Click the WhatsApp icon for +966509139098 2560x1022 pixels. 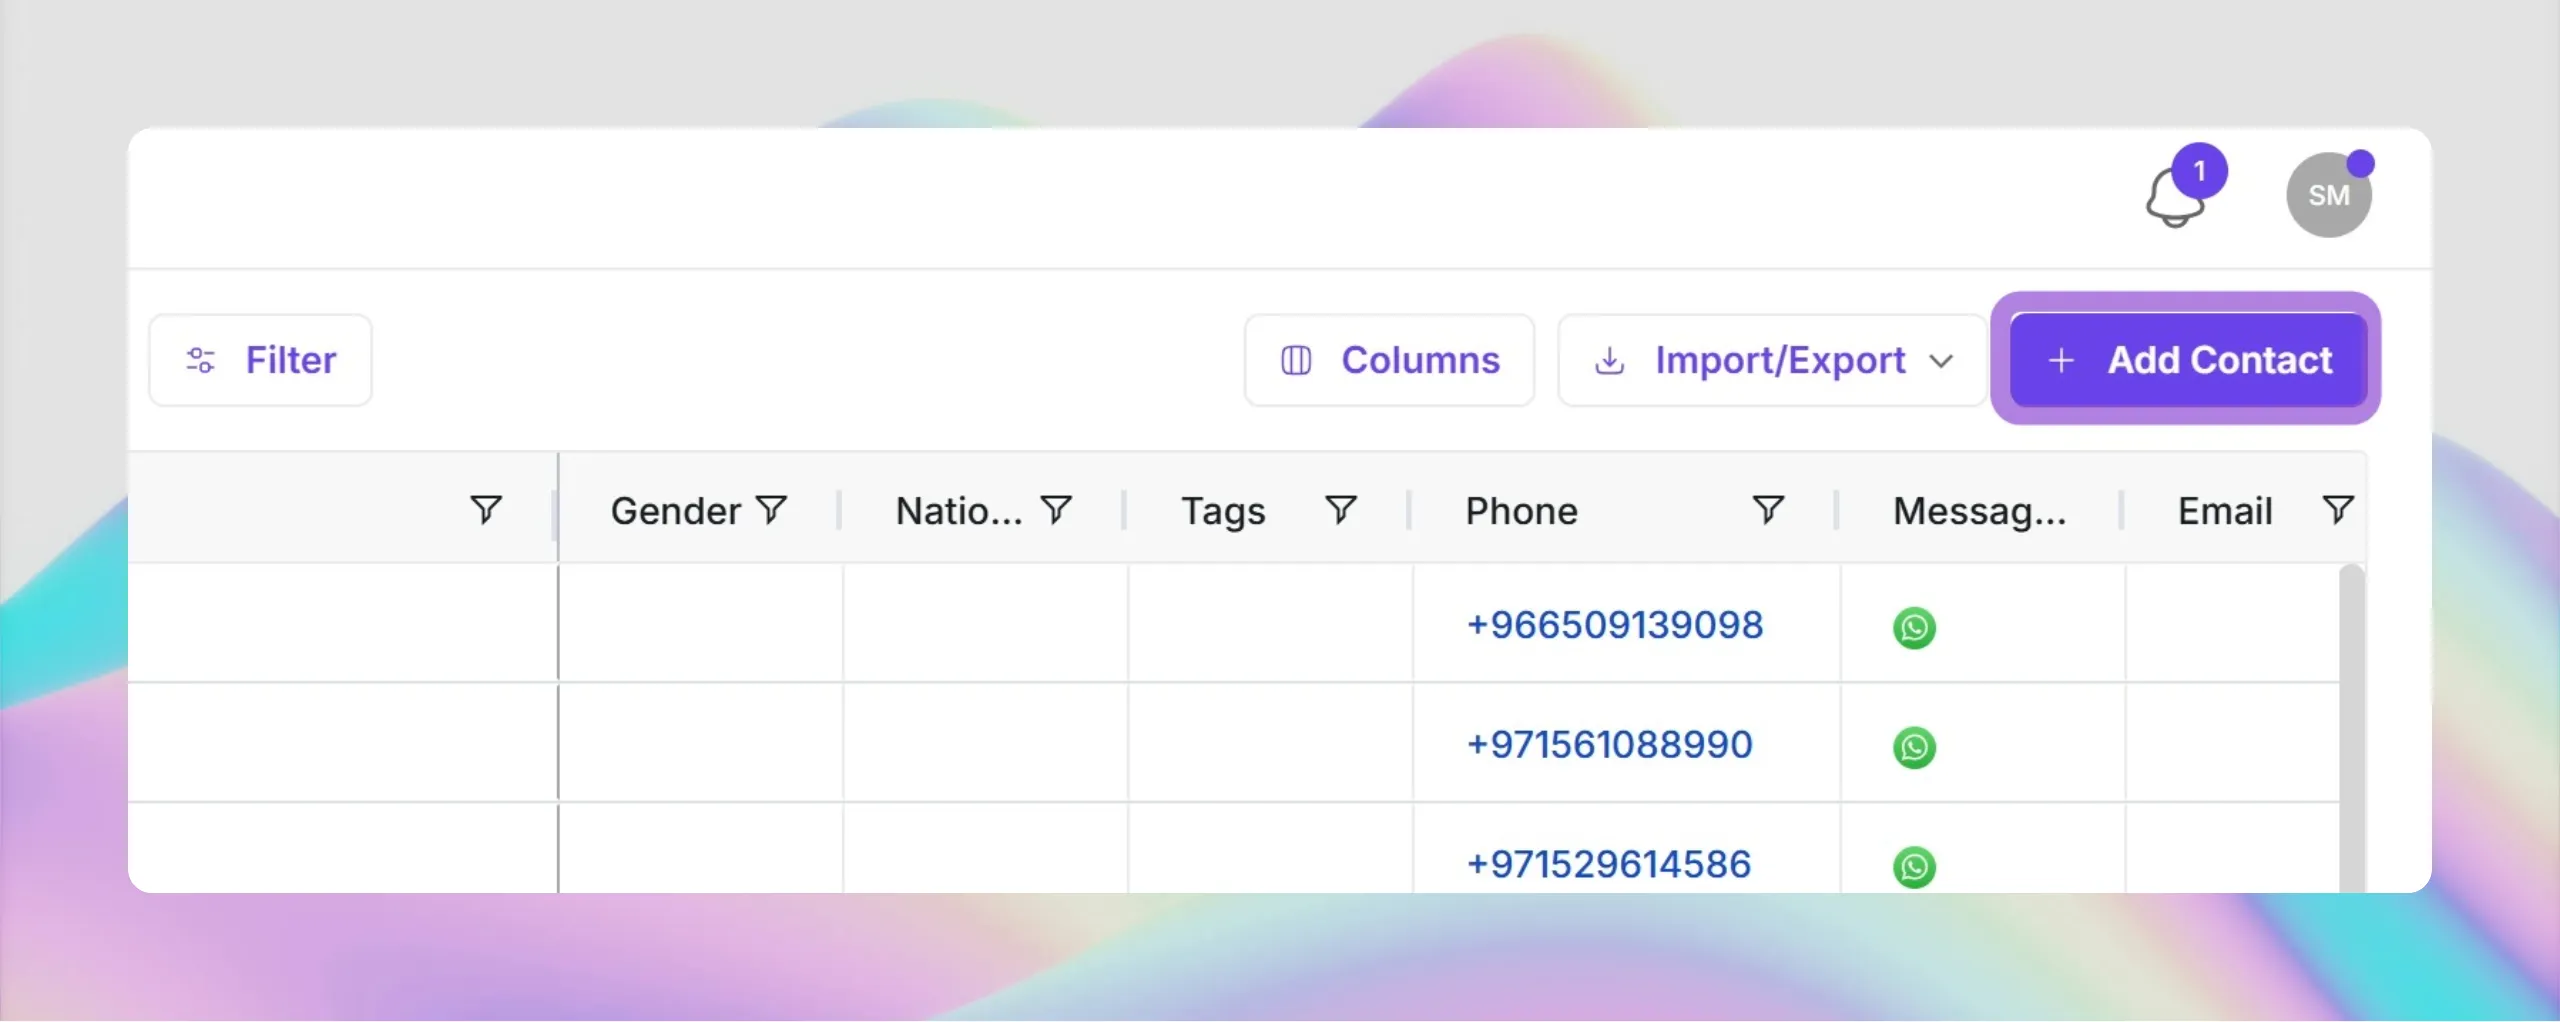pyautogui.click(x=1914, y=628)
